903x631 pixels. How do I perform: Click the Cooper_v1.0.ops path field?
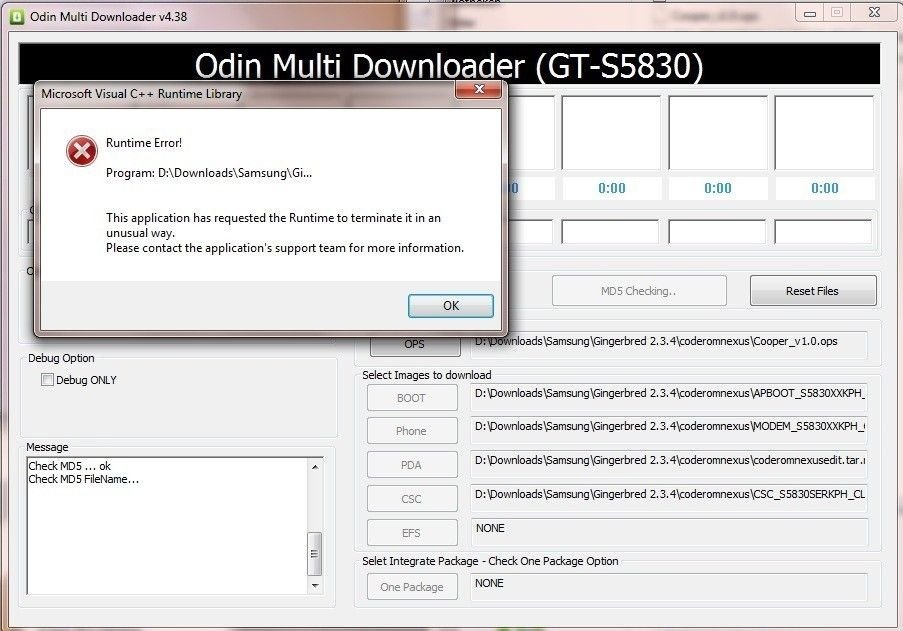669,345
